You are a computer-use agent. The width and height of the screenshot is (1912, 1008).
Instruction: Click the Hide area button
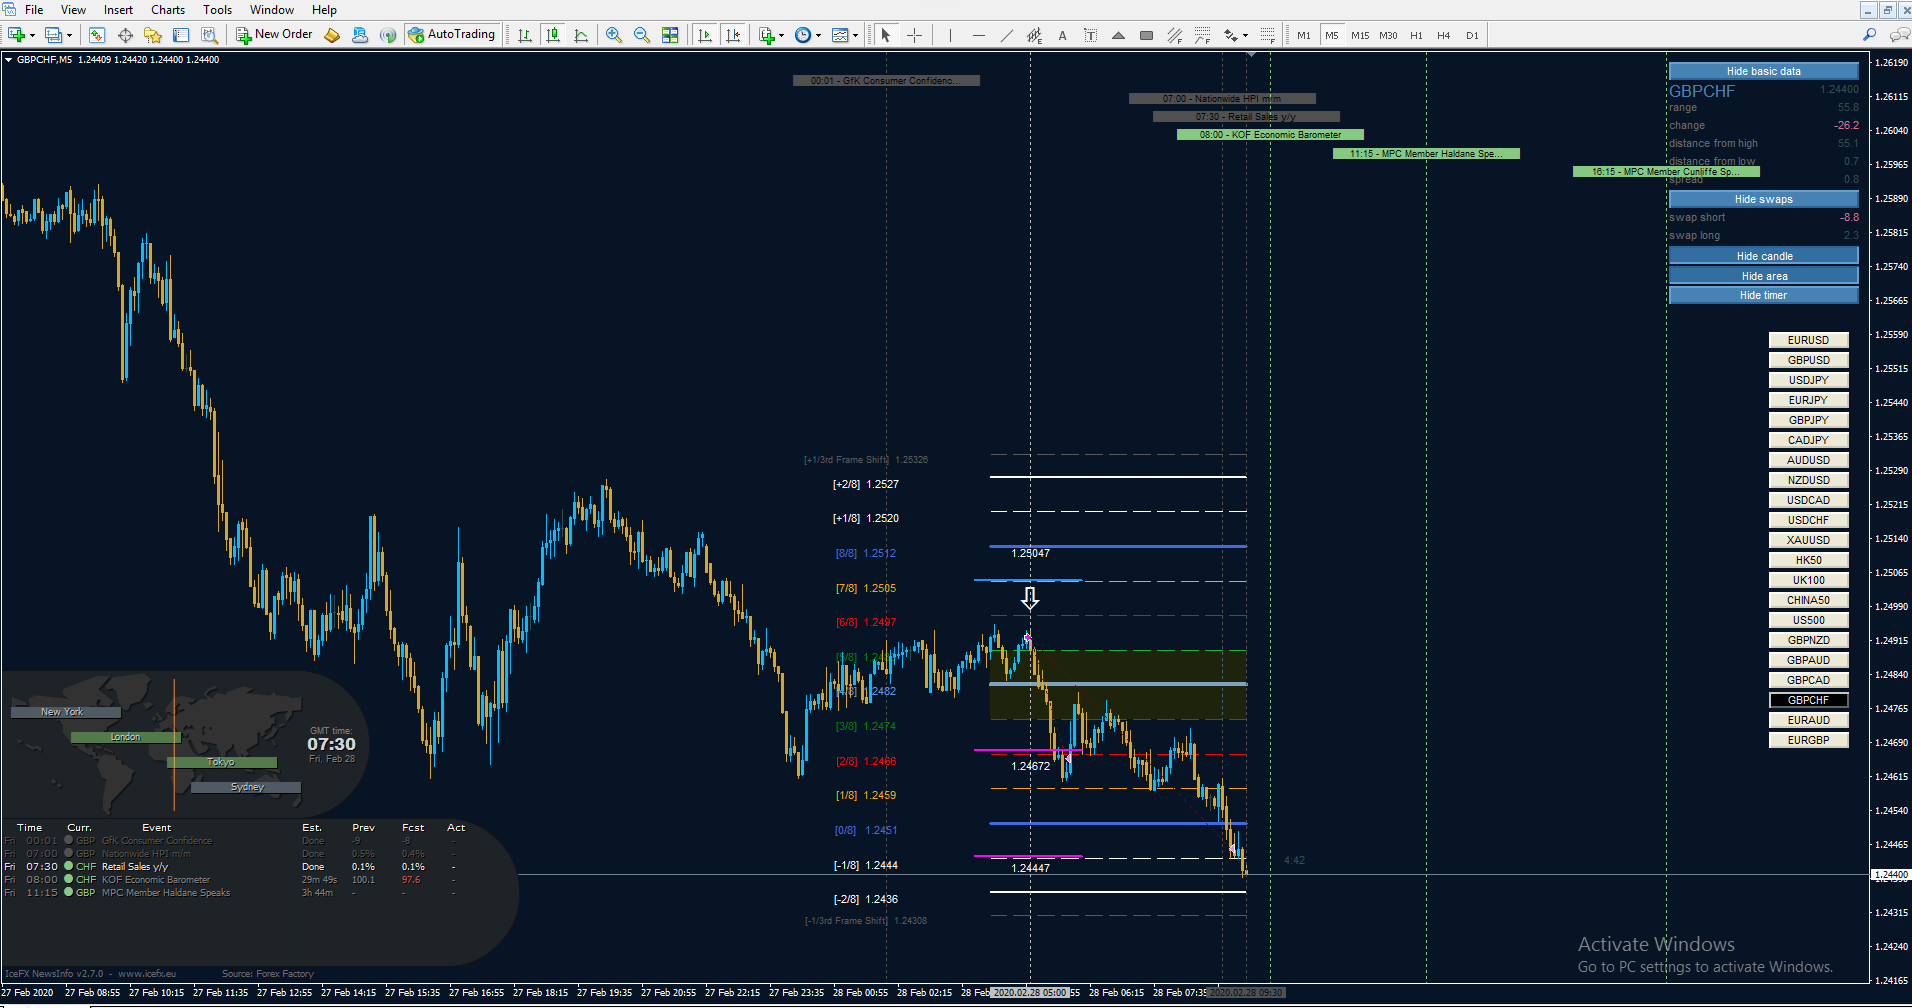(x=1763, y=276)
